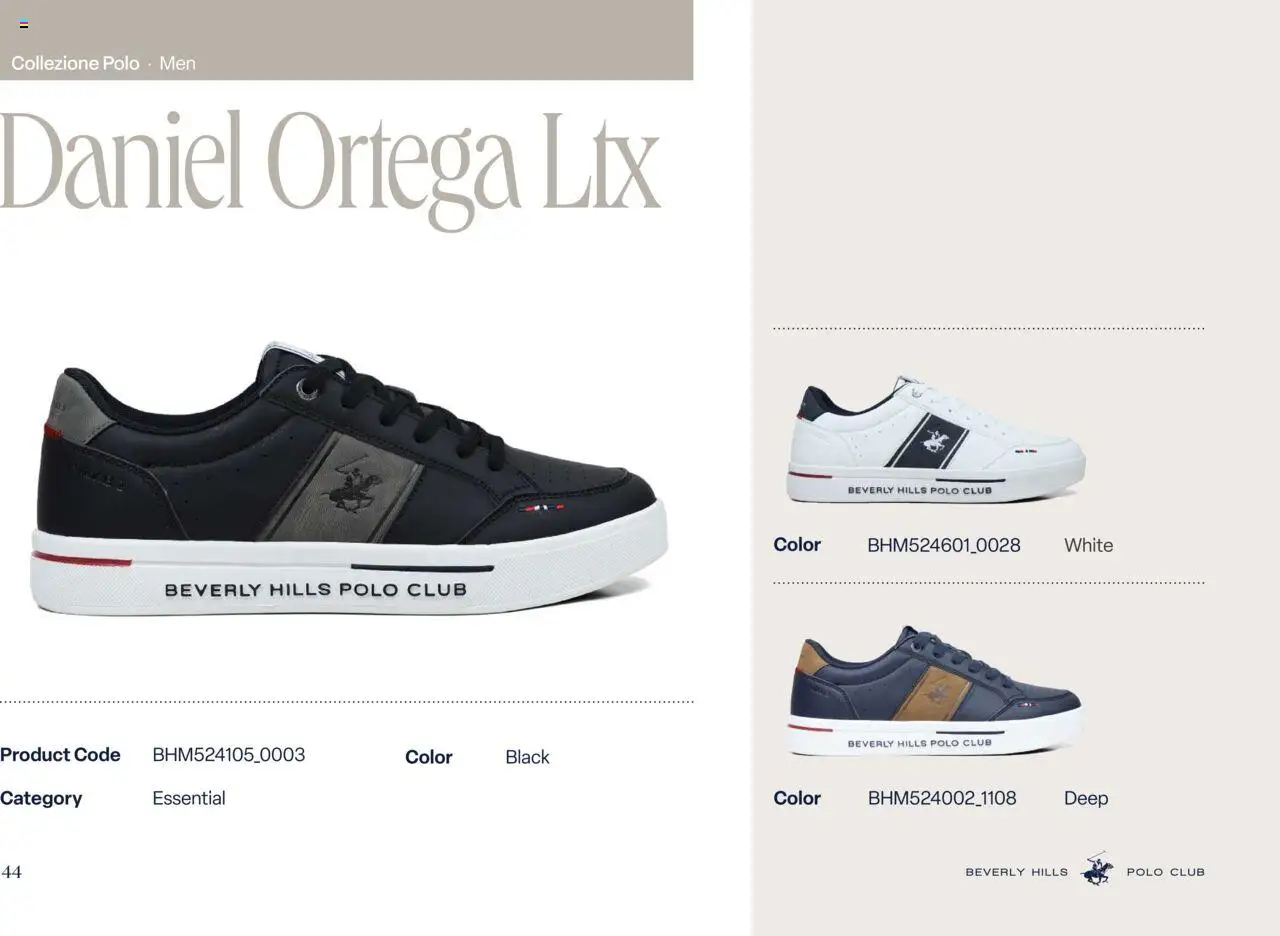Click the Men breadcrumb label
The width and height of the screenshot is (1280, 936).
[177, 63]
